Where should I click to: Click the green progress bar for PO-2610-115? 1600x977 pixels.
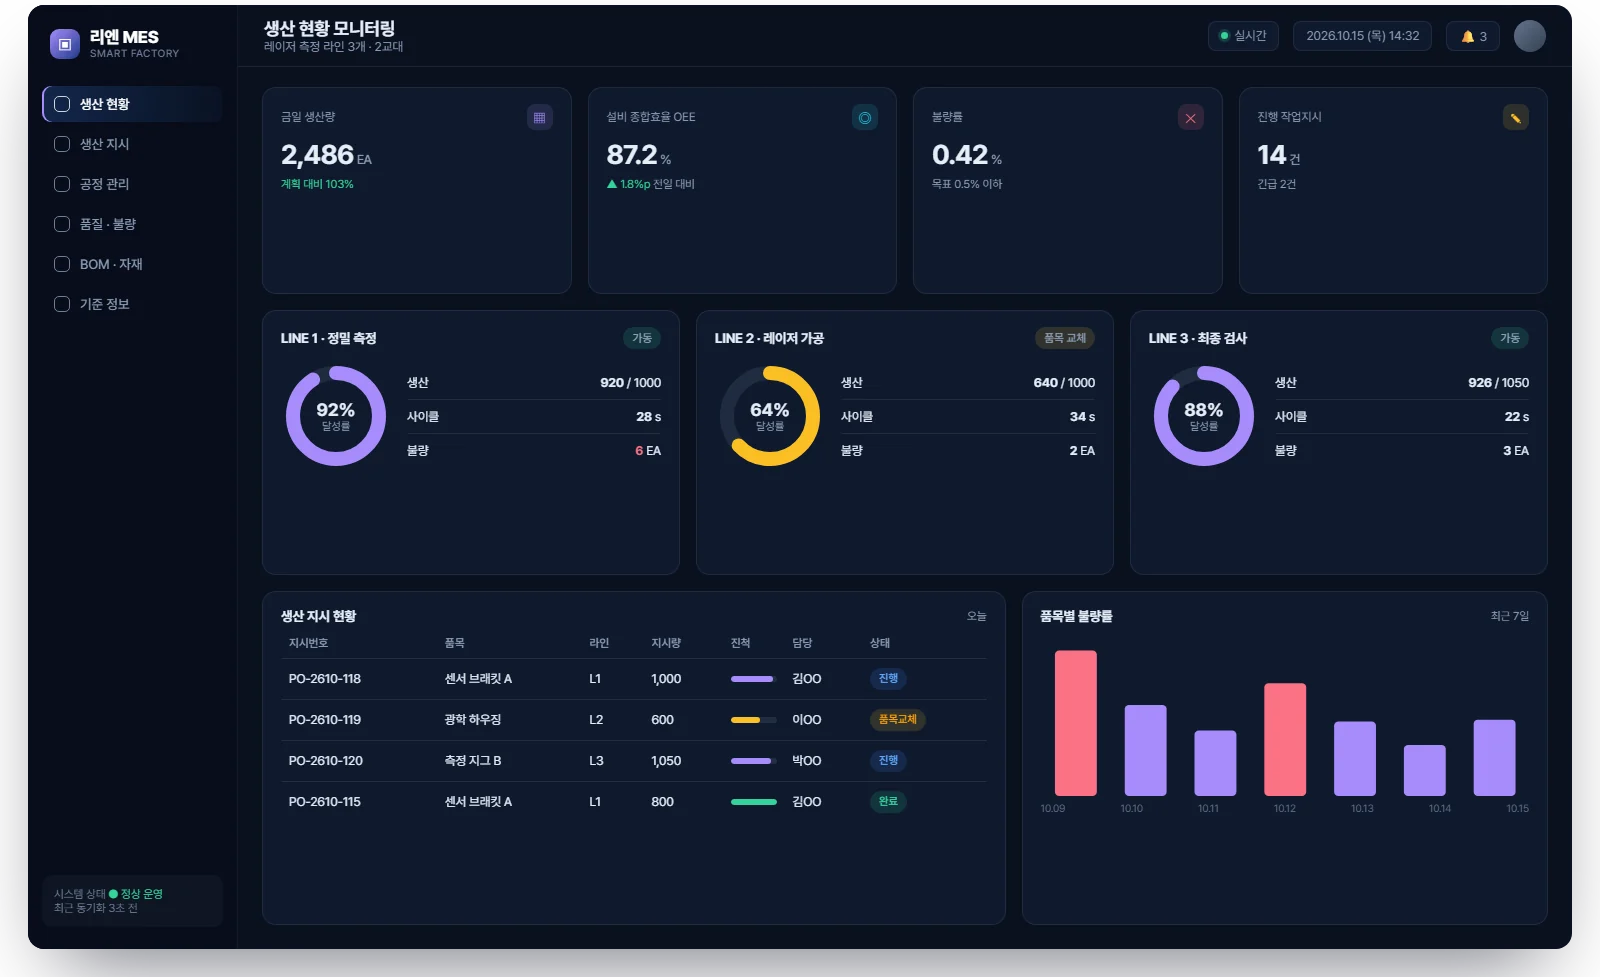(754, 802)
